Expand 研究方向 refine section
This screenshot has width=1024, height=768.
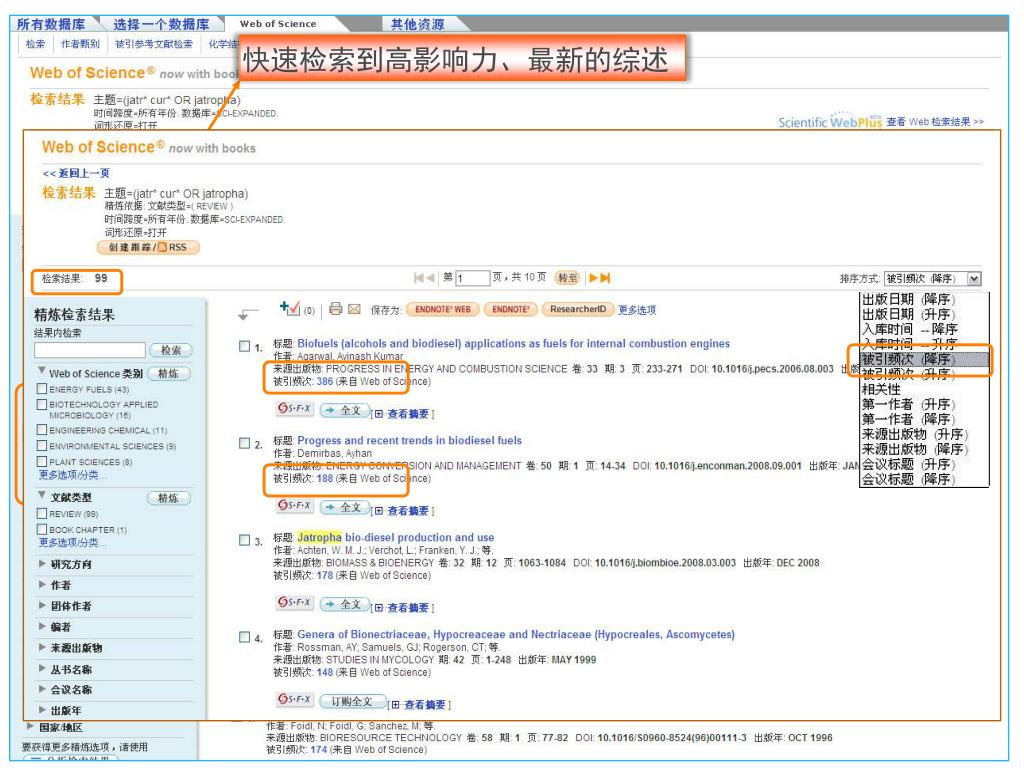(x=42, y=564)
